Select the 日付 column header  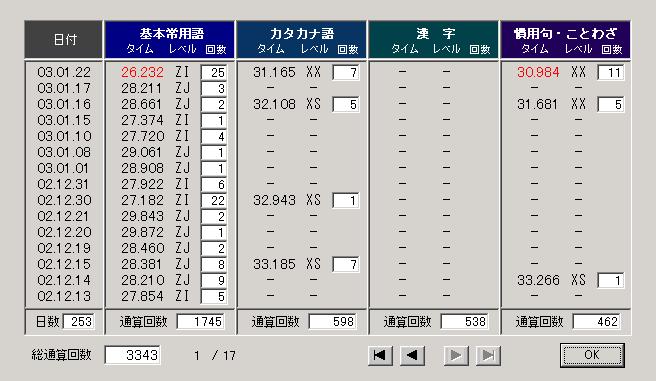coord(64,40)
